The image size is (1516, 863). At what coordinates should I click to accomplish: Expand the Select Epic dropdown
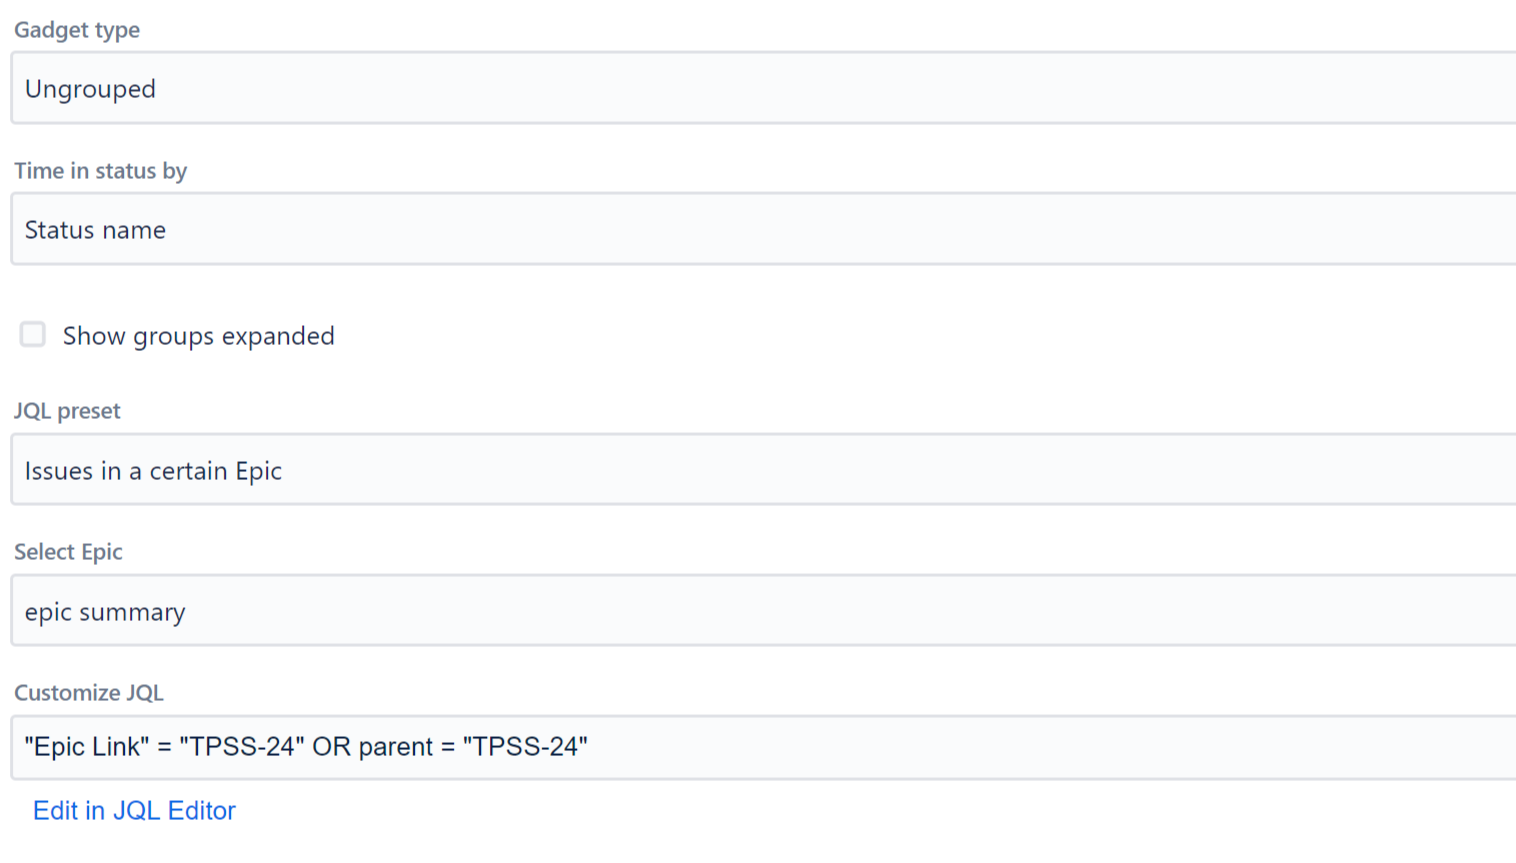(x=760, y=611)
